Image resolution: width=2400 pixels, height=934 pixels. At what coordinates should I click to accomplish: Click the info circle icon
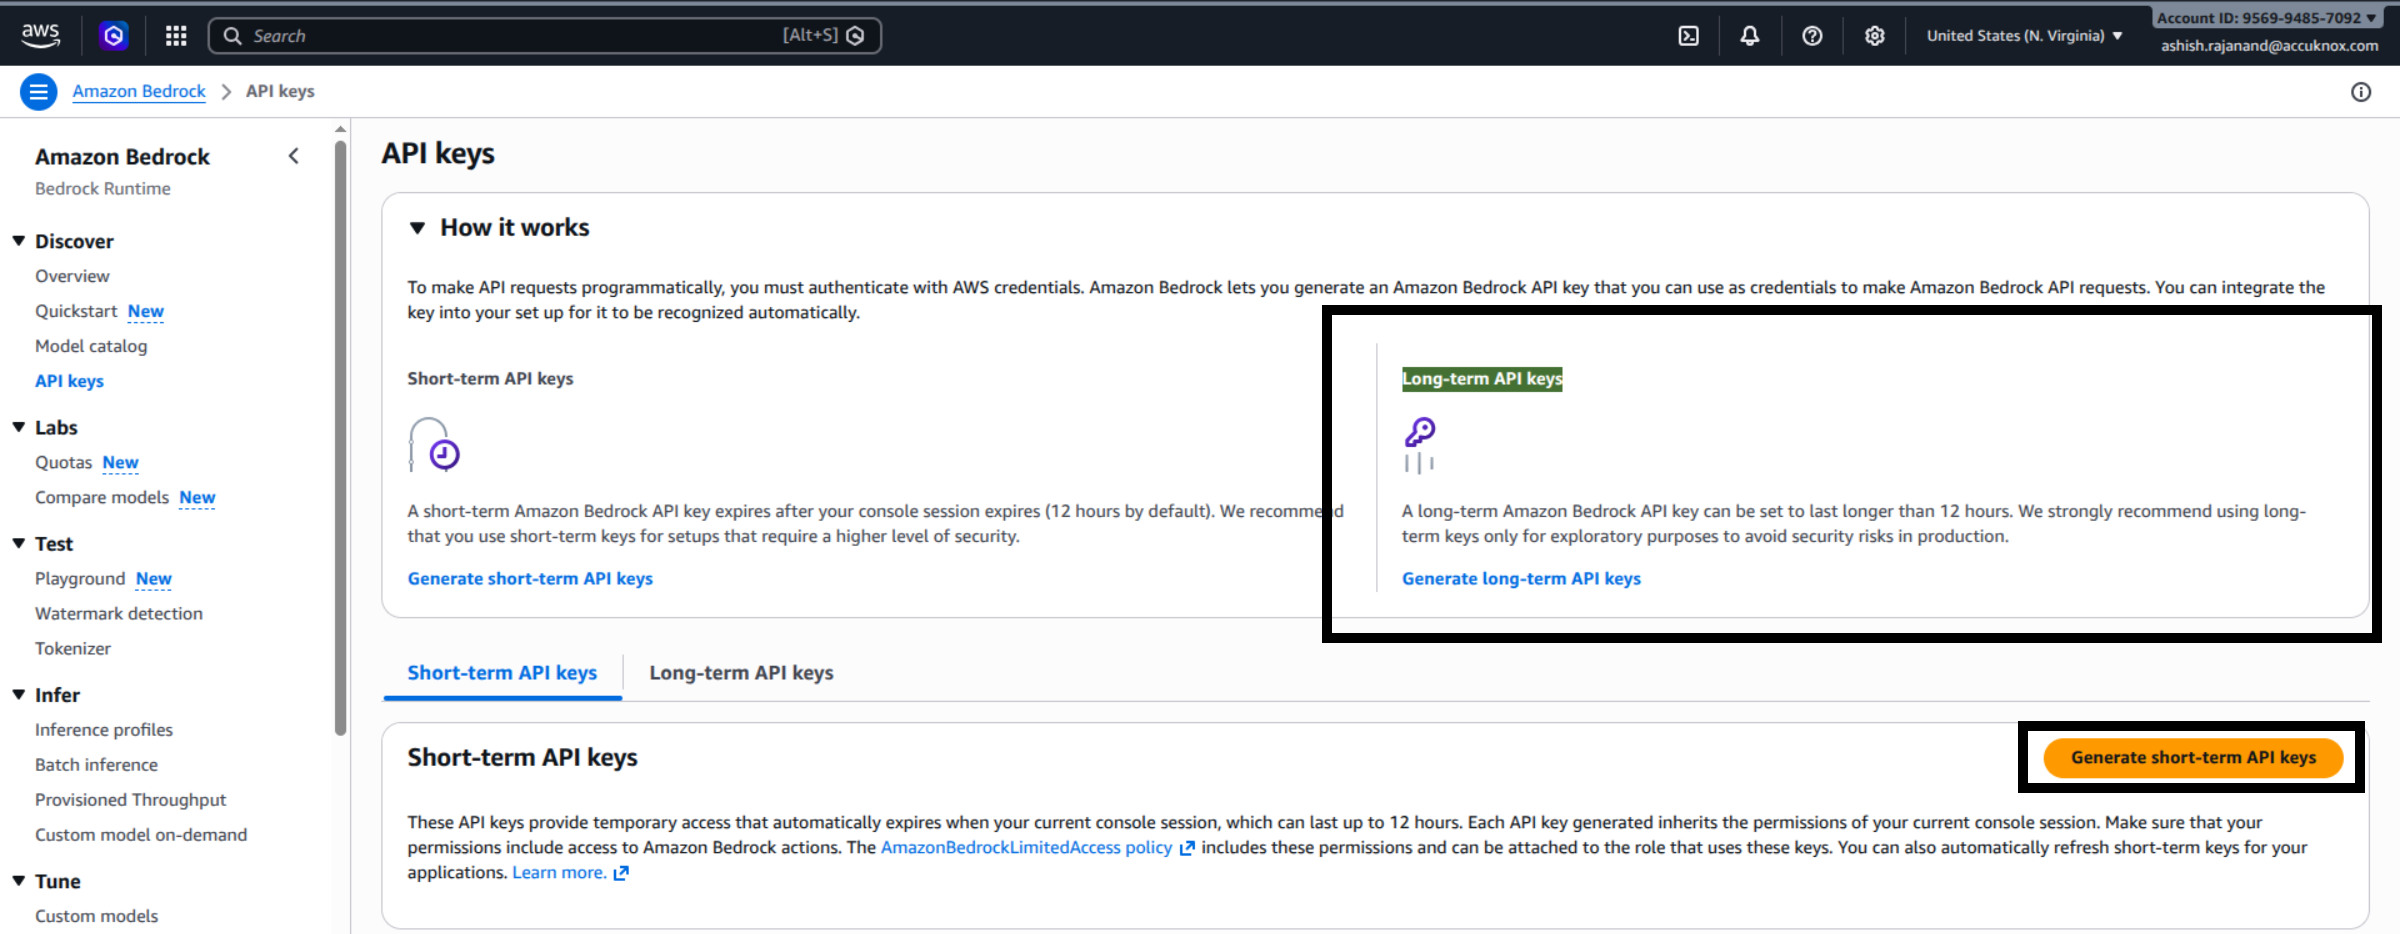pyautogui.click(x=2361, y=92)
